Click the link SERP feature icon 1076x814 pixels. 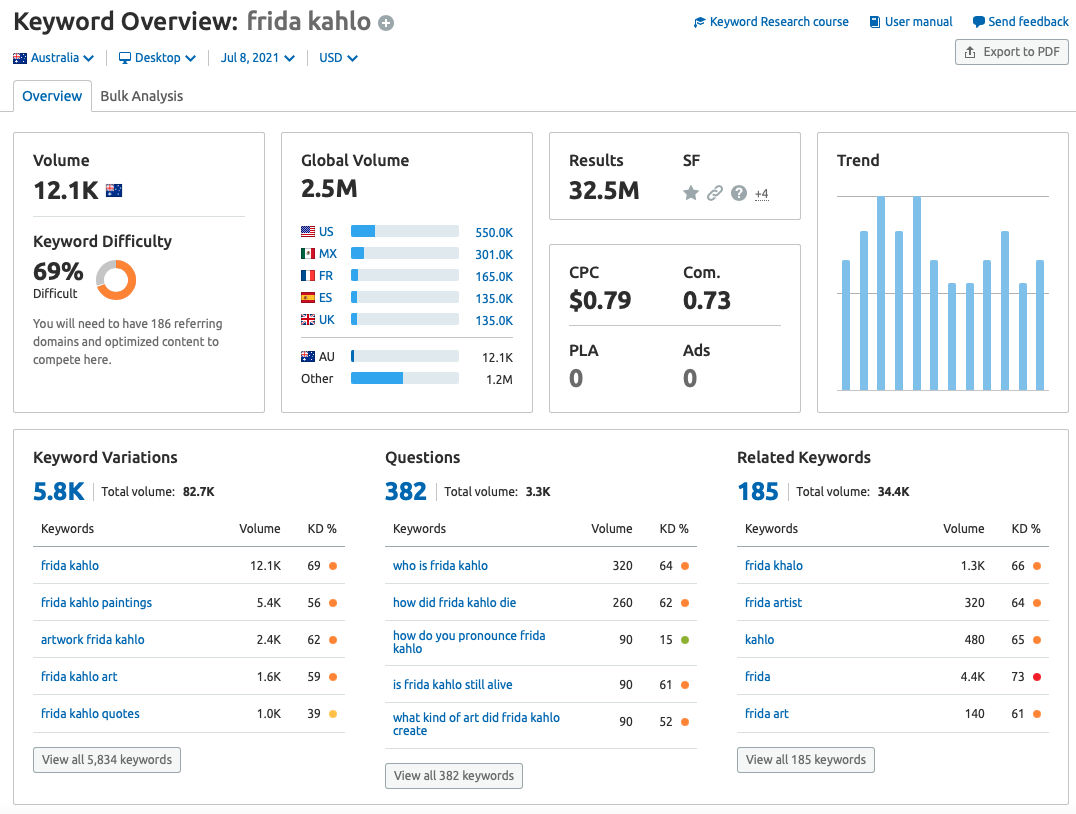click(x=714, y=193)
